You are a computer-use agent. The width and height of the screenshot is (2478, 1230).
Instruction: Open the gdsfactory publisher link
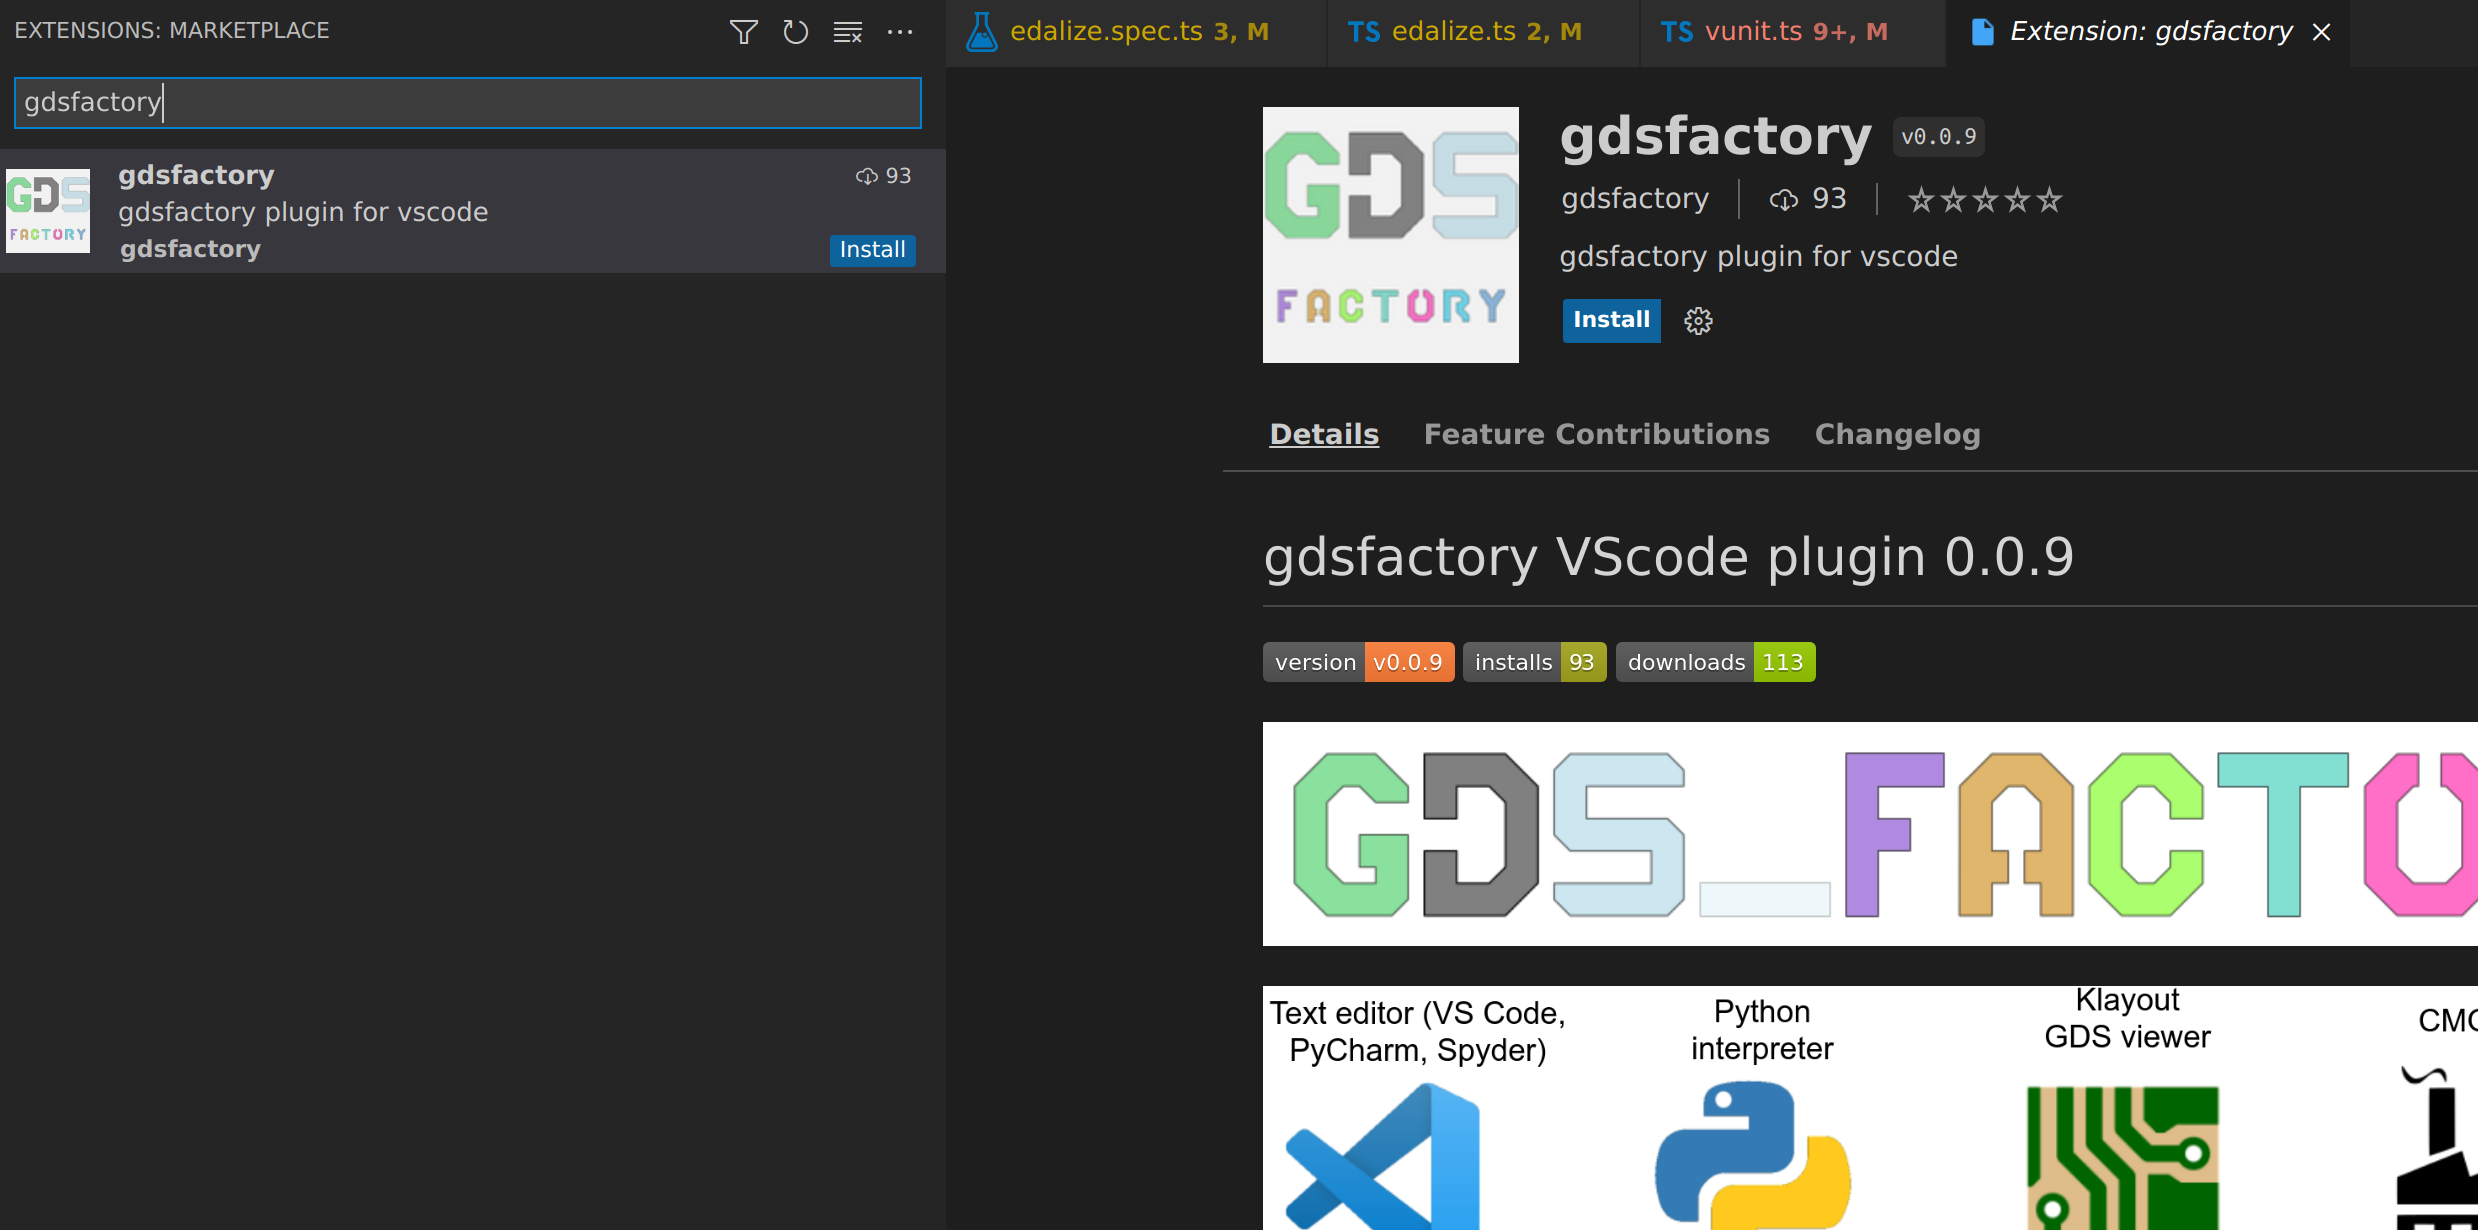[1635, 199]
